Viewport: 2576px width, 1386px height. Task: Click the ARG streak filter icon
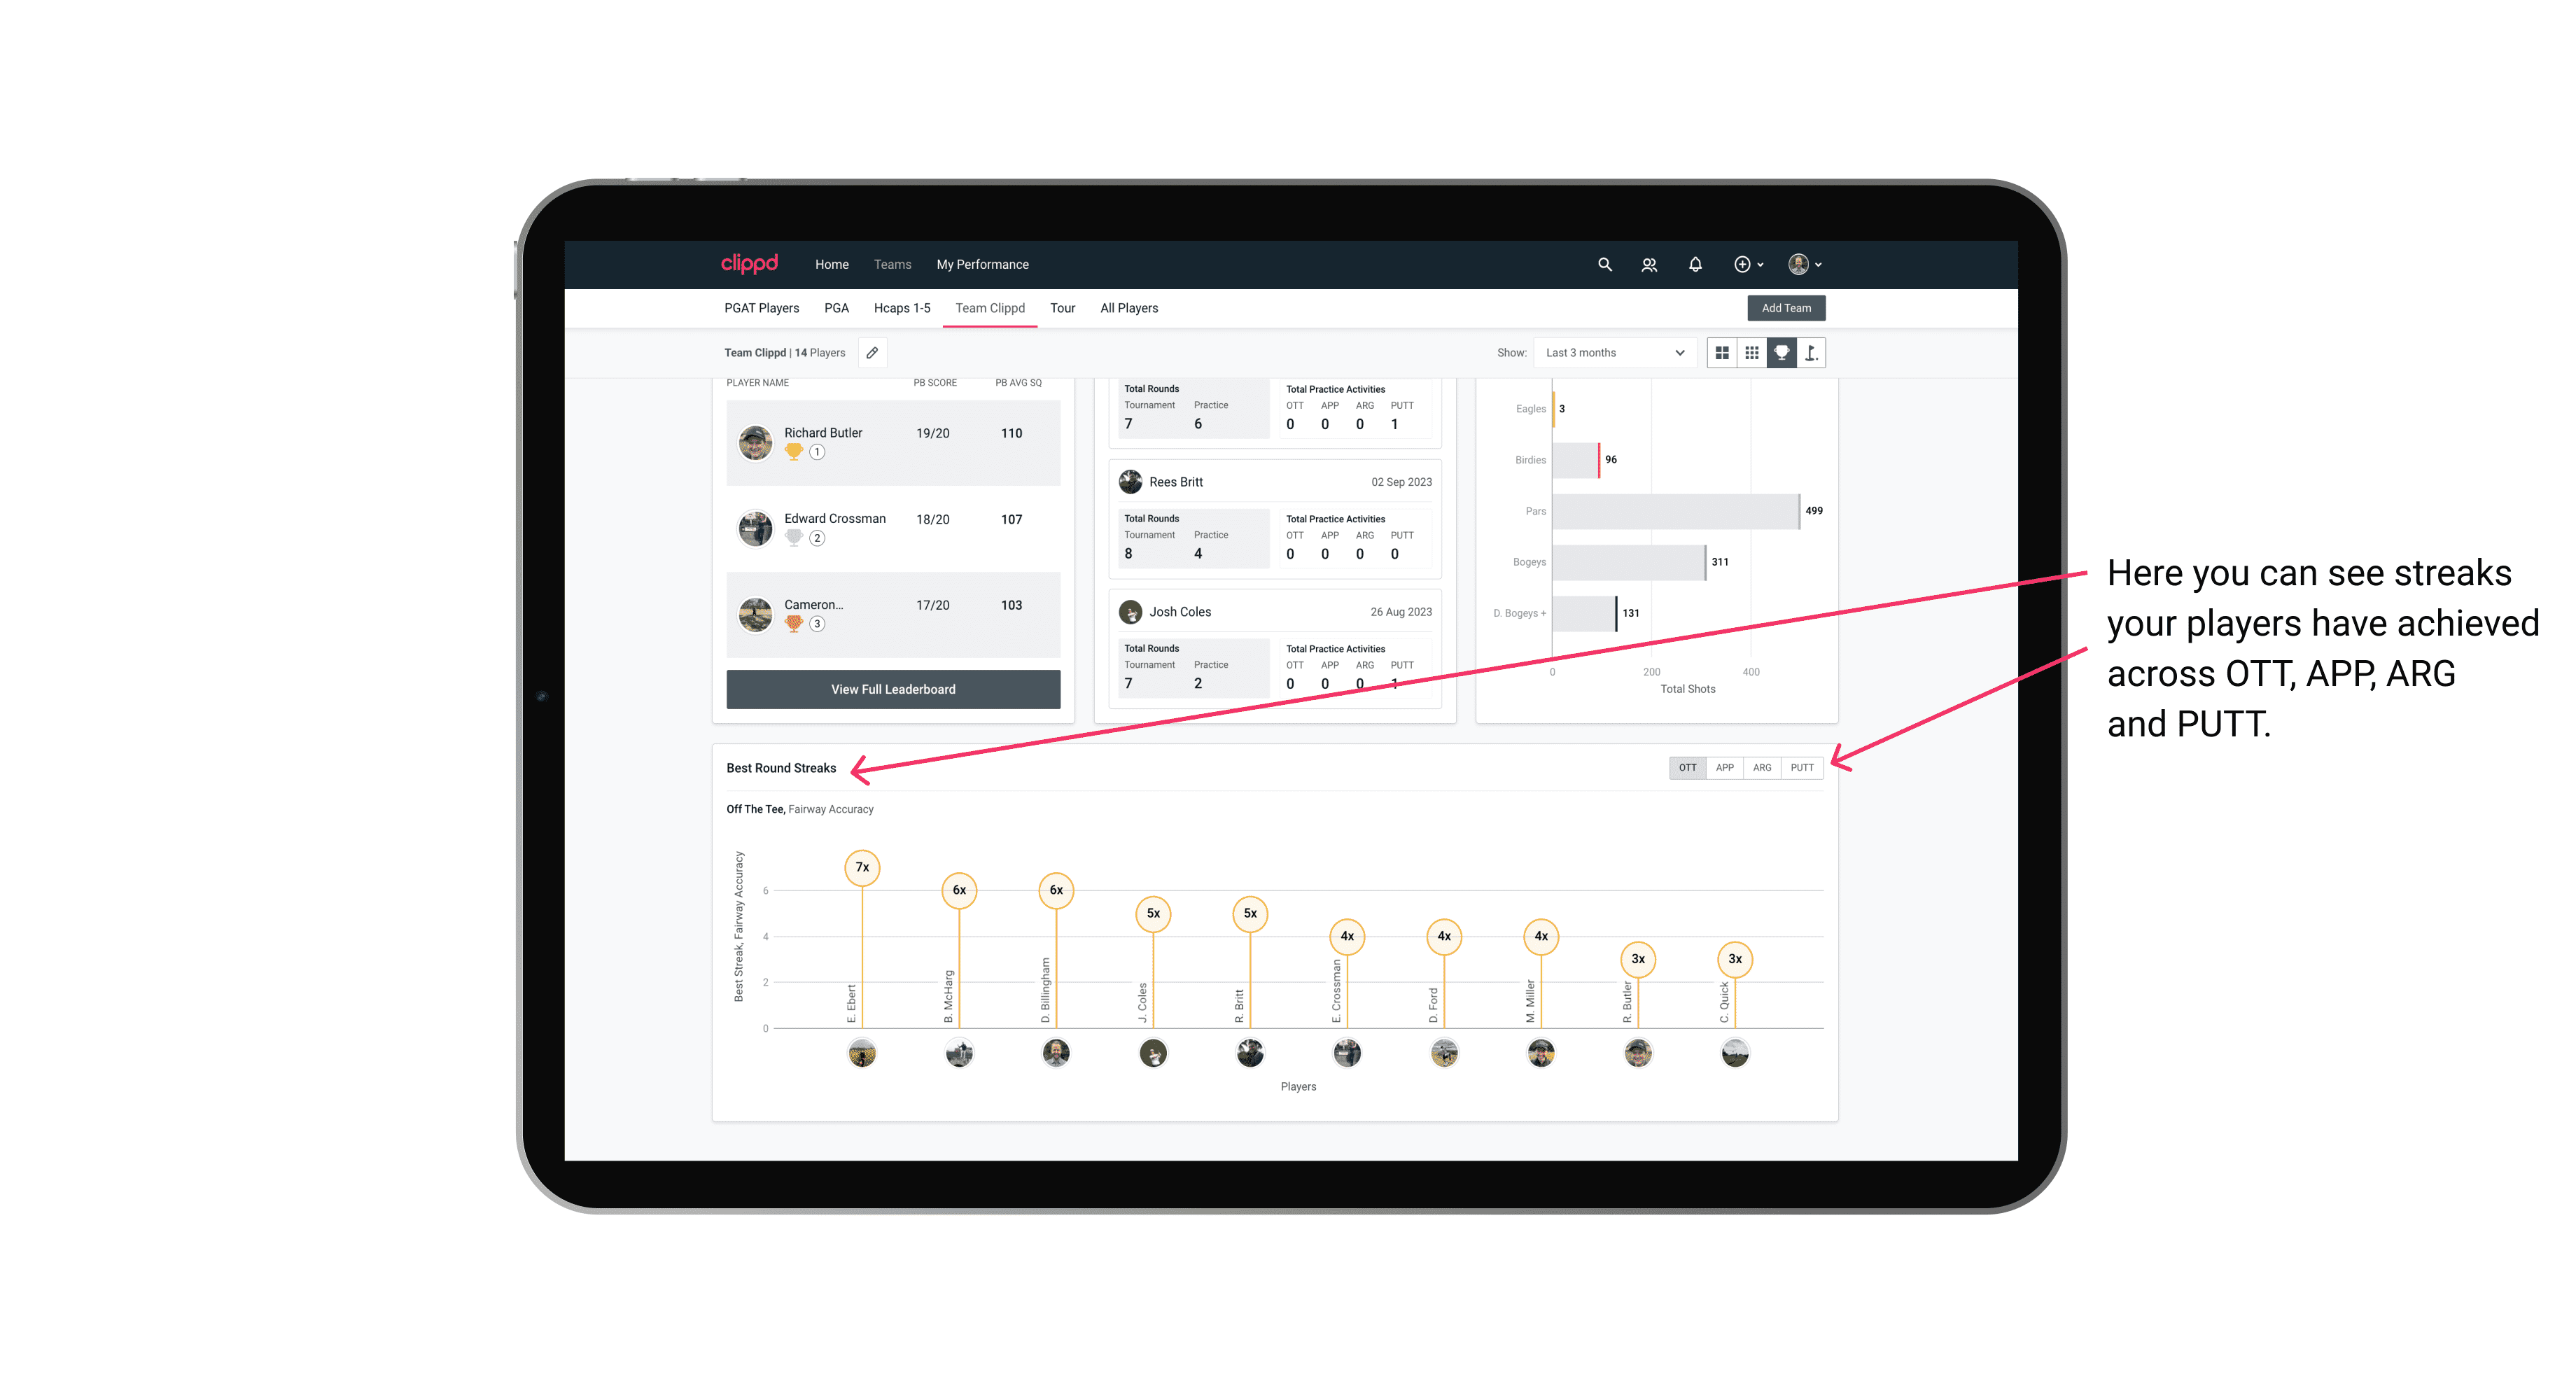coord(1764,766)
